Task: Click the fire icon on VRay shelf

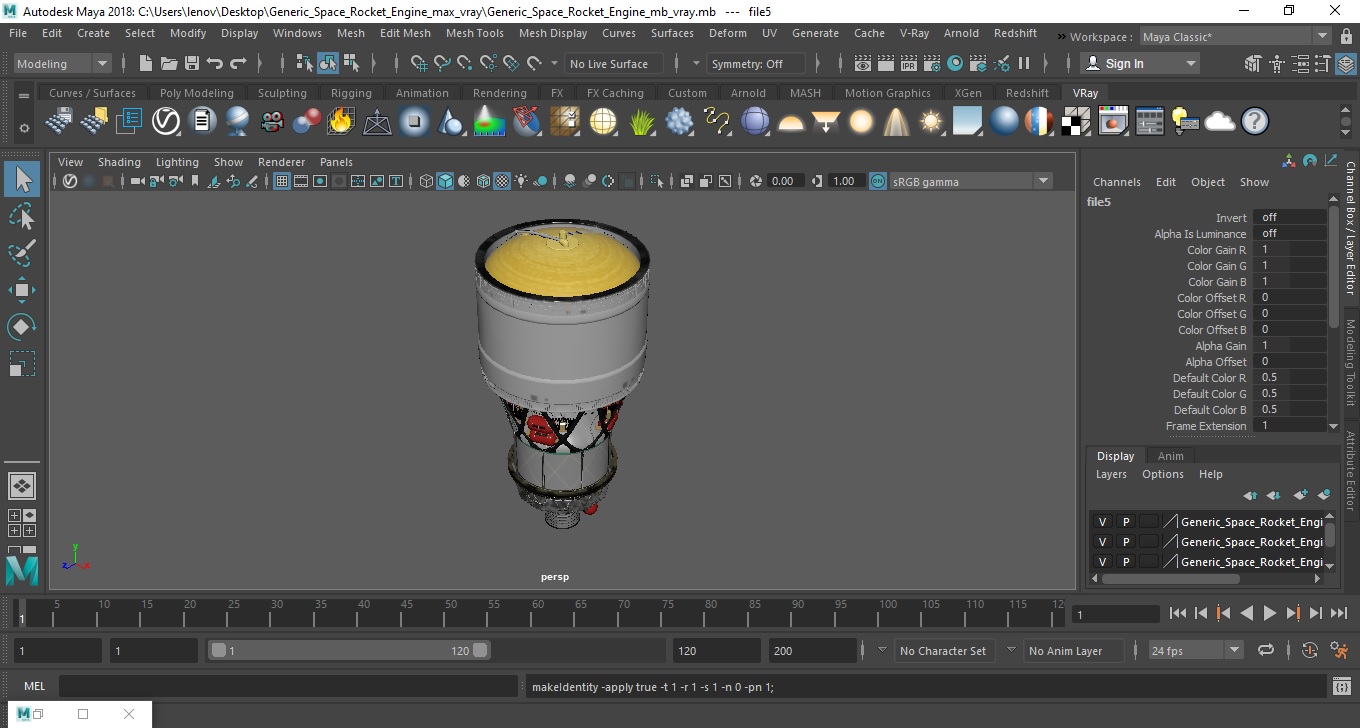Action: [x=340, y=122]
